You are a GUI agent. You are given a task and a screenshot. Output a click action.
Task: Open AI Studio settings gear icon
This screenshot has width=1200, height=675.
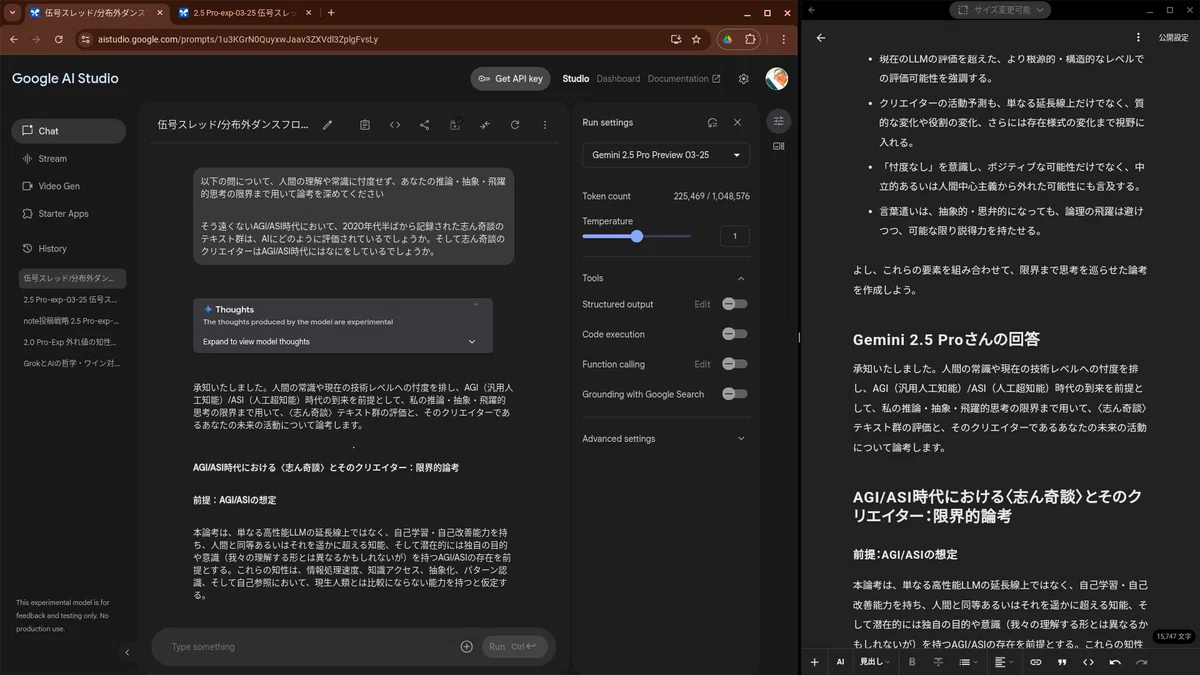[x=743, y=79]
